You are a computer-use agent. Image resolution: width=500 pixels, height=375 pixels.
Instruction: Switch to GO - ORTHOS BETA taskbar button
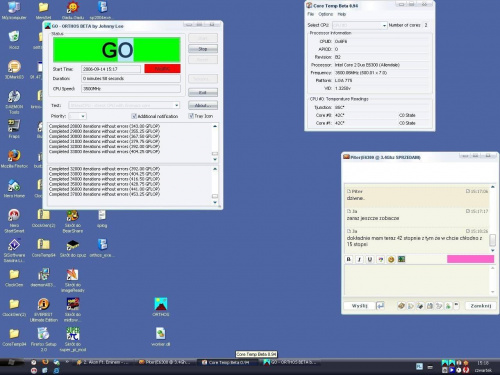coord(289,362)
